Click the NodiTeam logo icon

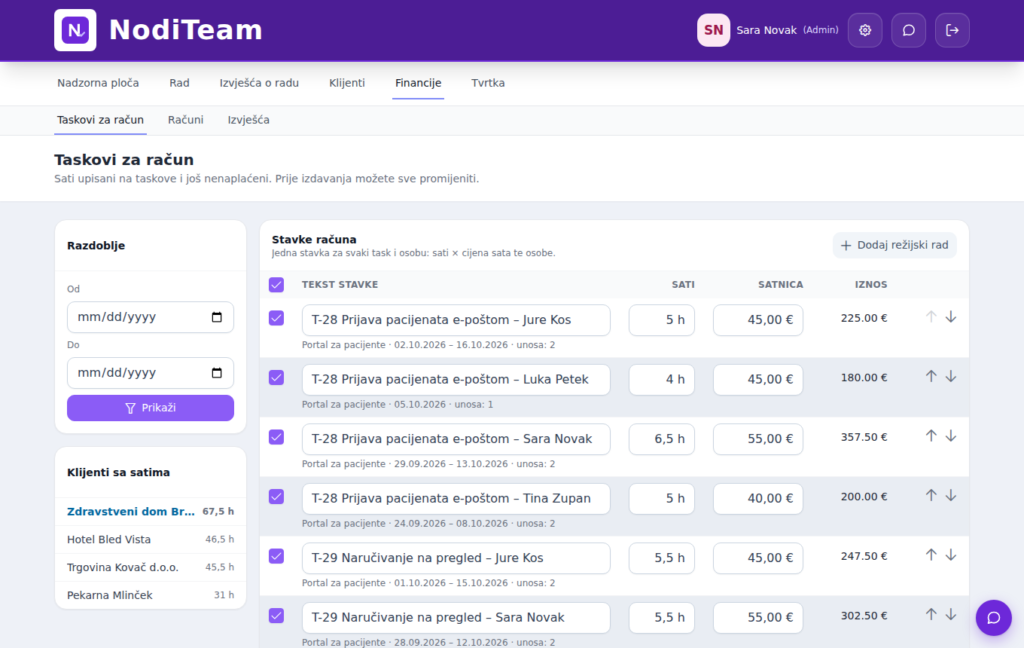tap(75, 30)
